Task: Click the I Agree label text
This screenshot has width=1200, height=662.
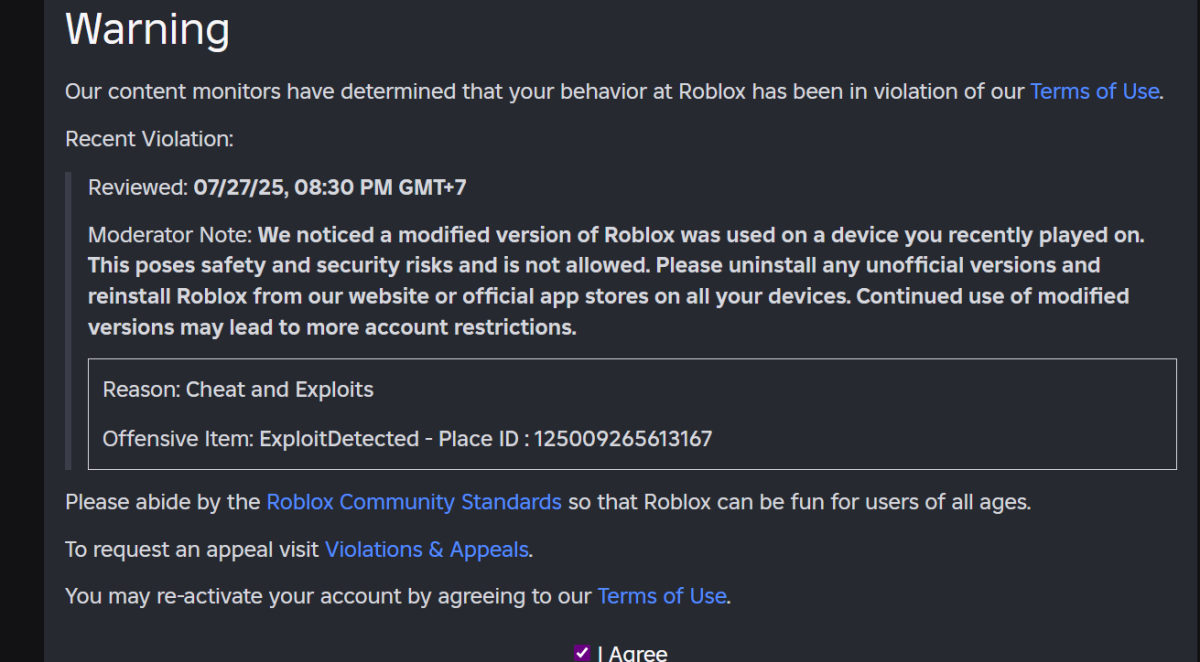Action: 632,654
